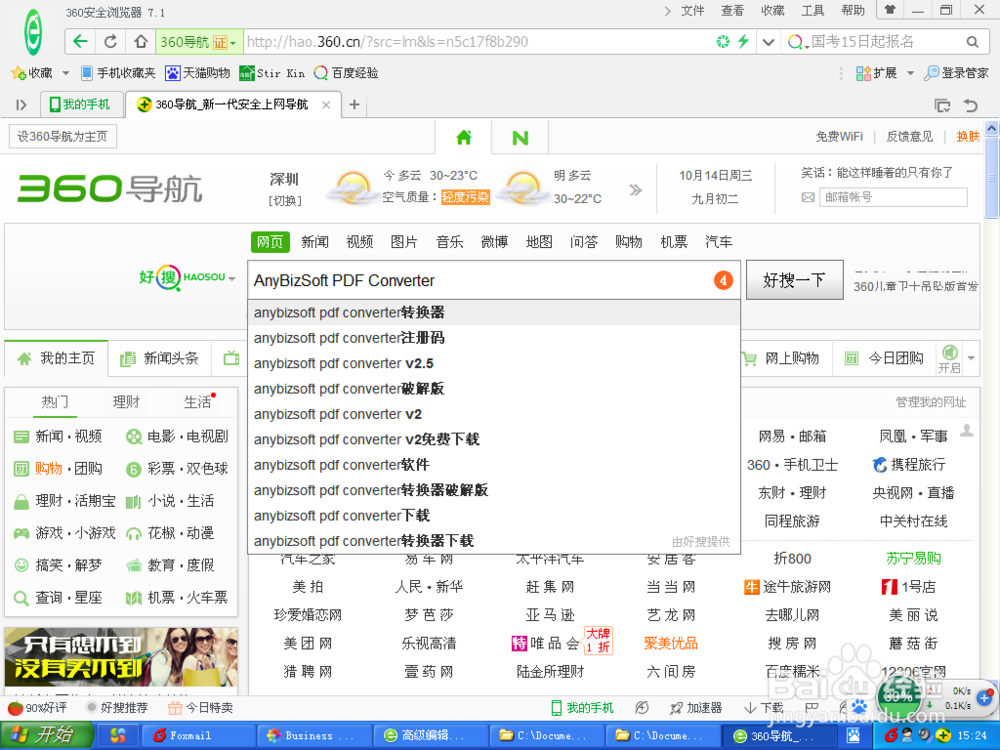Click 今日特卖 in the status bar

coord(200,707)
